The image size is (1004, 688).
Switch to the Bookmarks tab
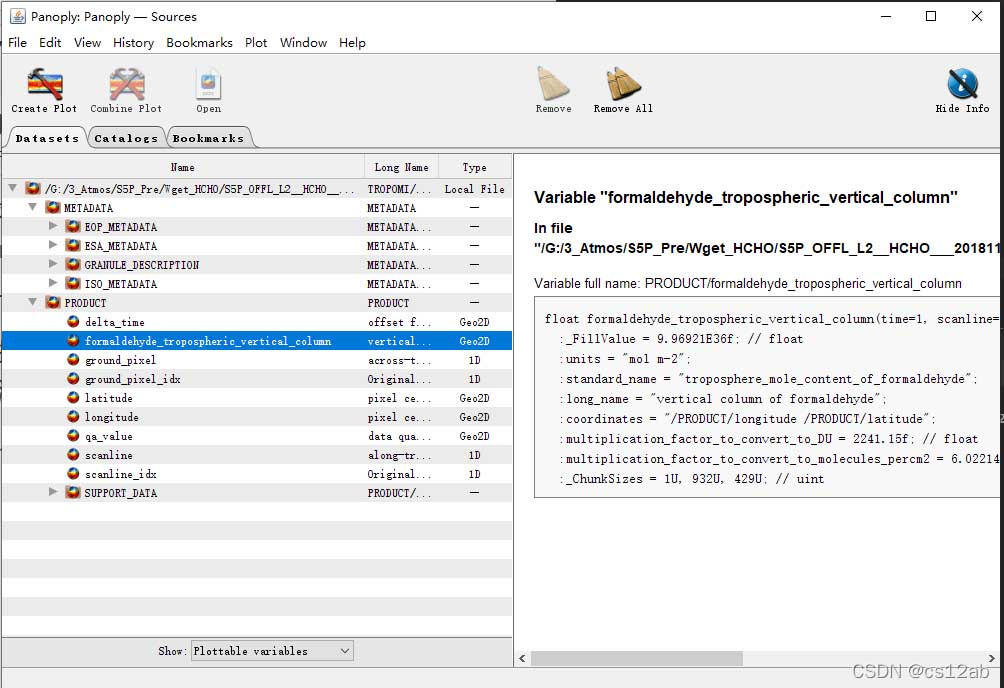[209, 138]
